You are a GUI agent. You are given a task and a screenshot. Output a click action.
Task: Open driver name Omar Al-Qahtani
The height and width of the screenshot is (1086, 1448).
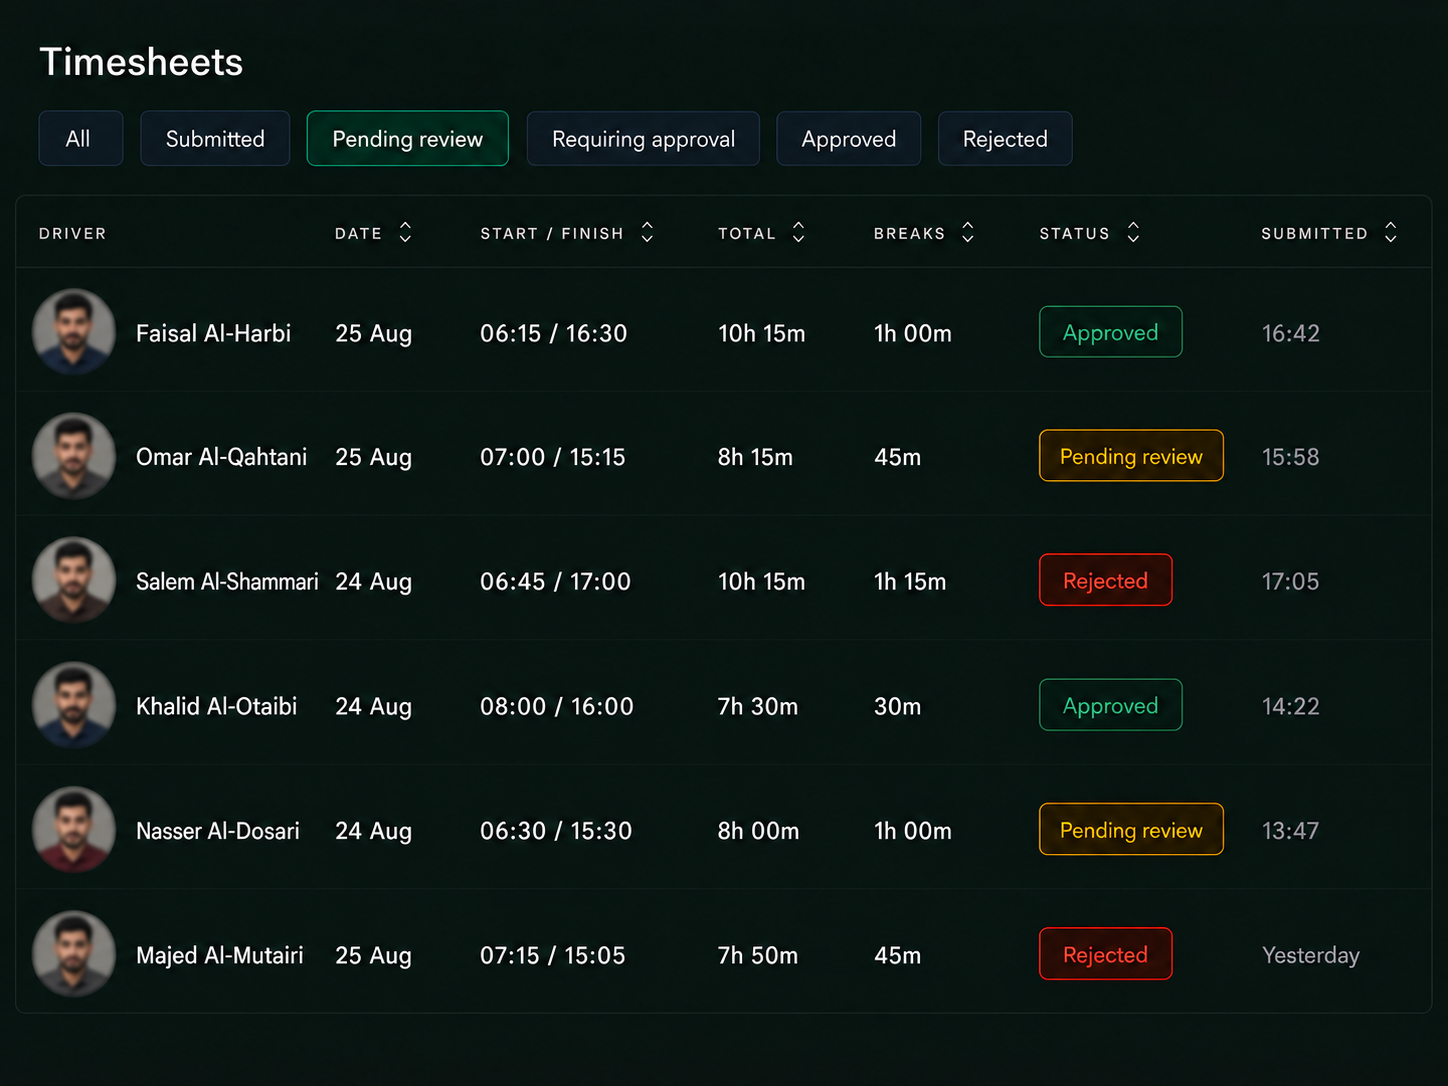click(221, 457)
